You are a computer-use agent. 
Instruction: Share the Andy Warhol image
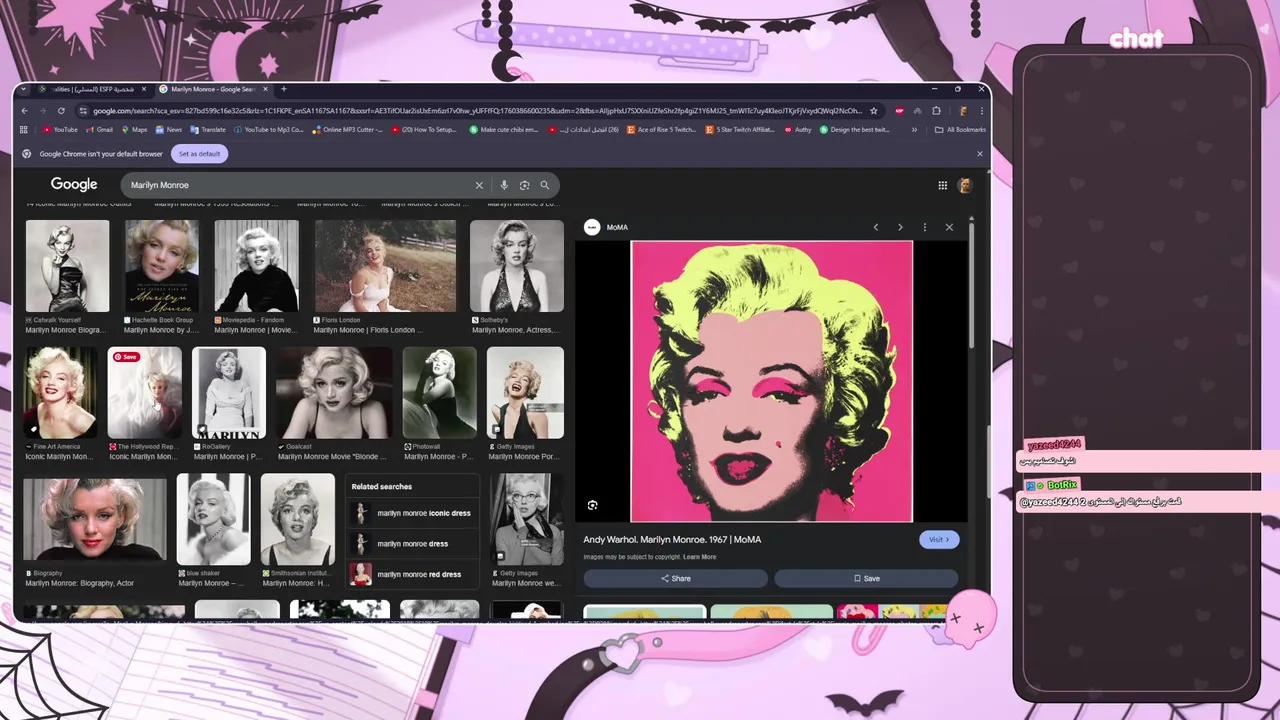click(676, 579)
